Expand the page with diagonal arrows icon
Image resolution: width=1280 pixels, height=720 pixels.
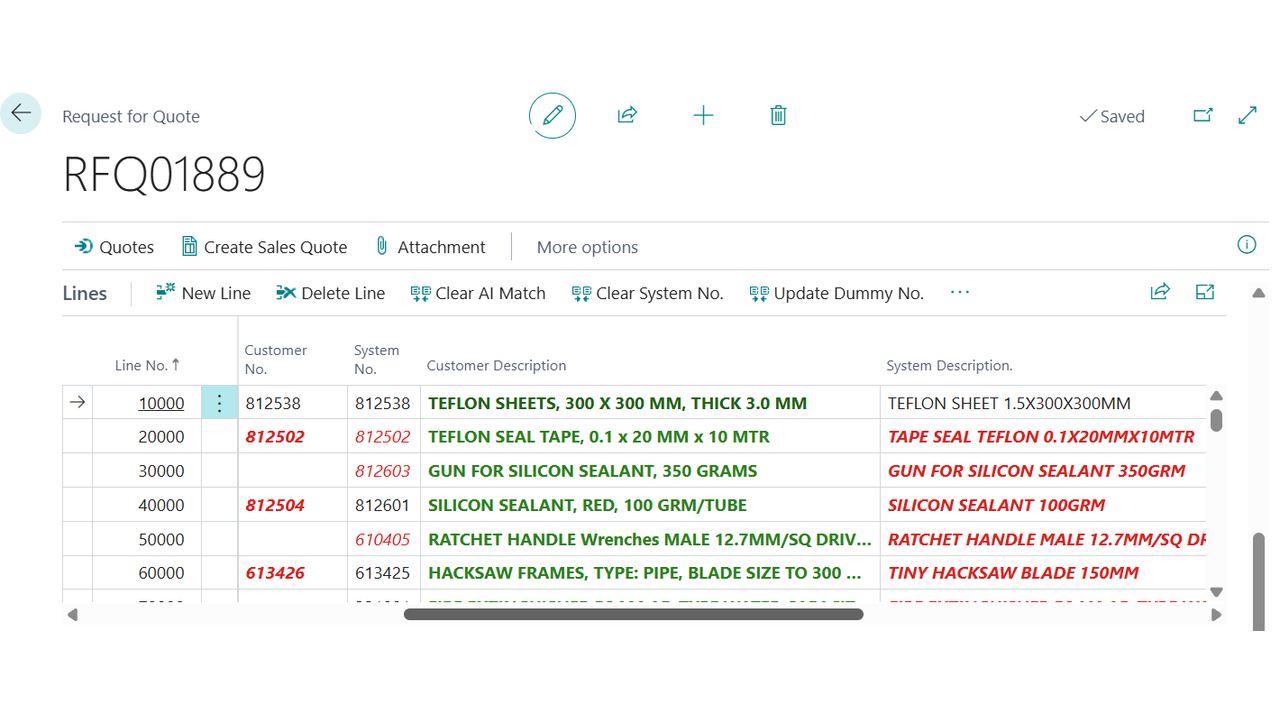pos(1247,116)
